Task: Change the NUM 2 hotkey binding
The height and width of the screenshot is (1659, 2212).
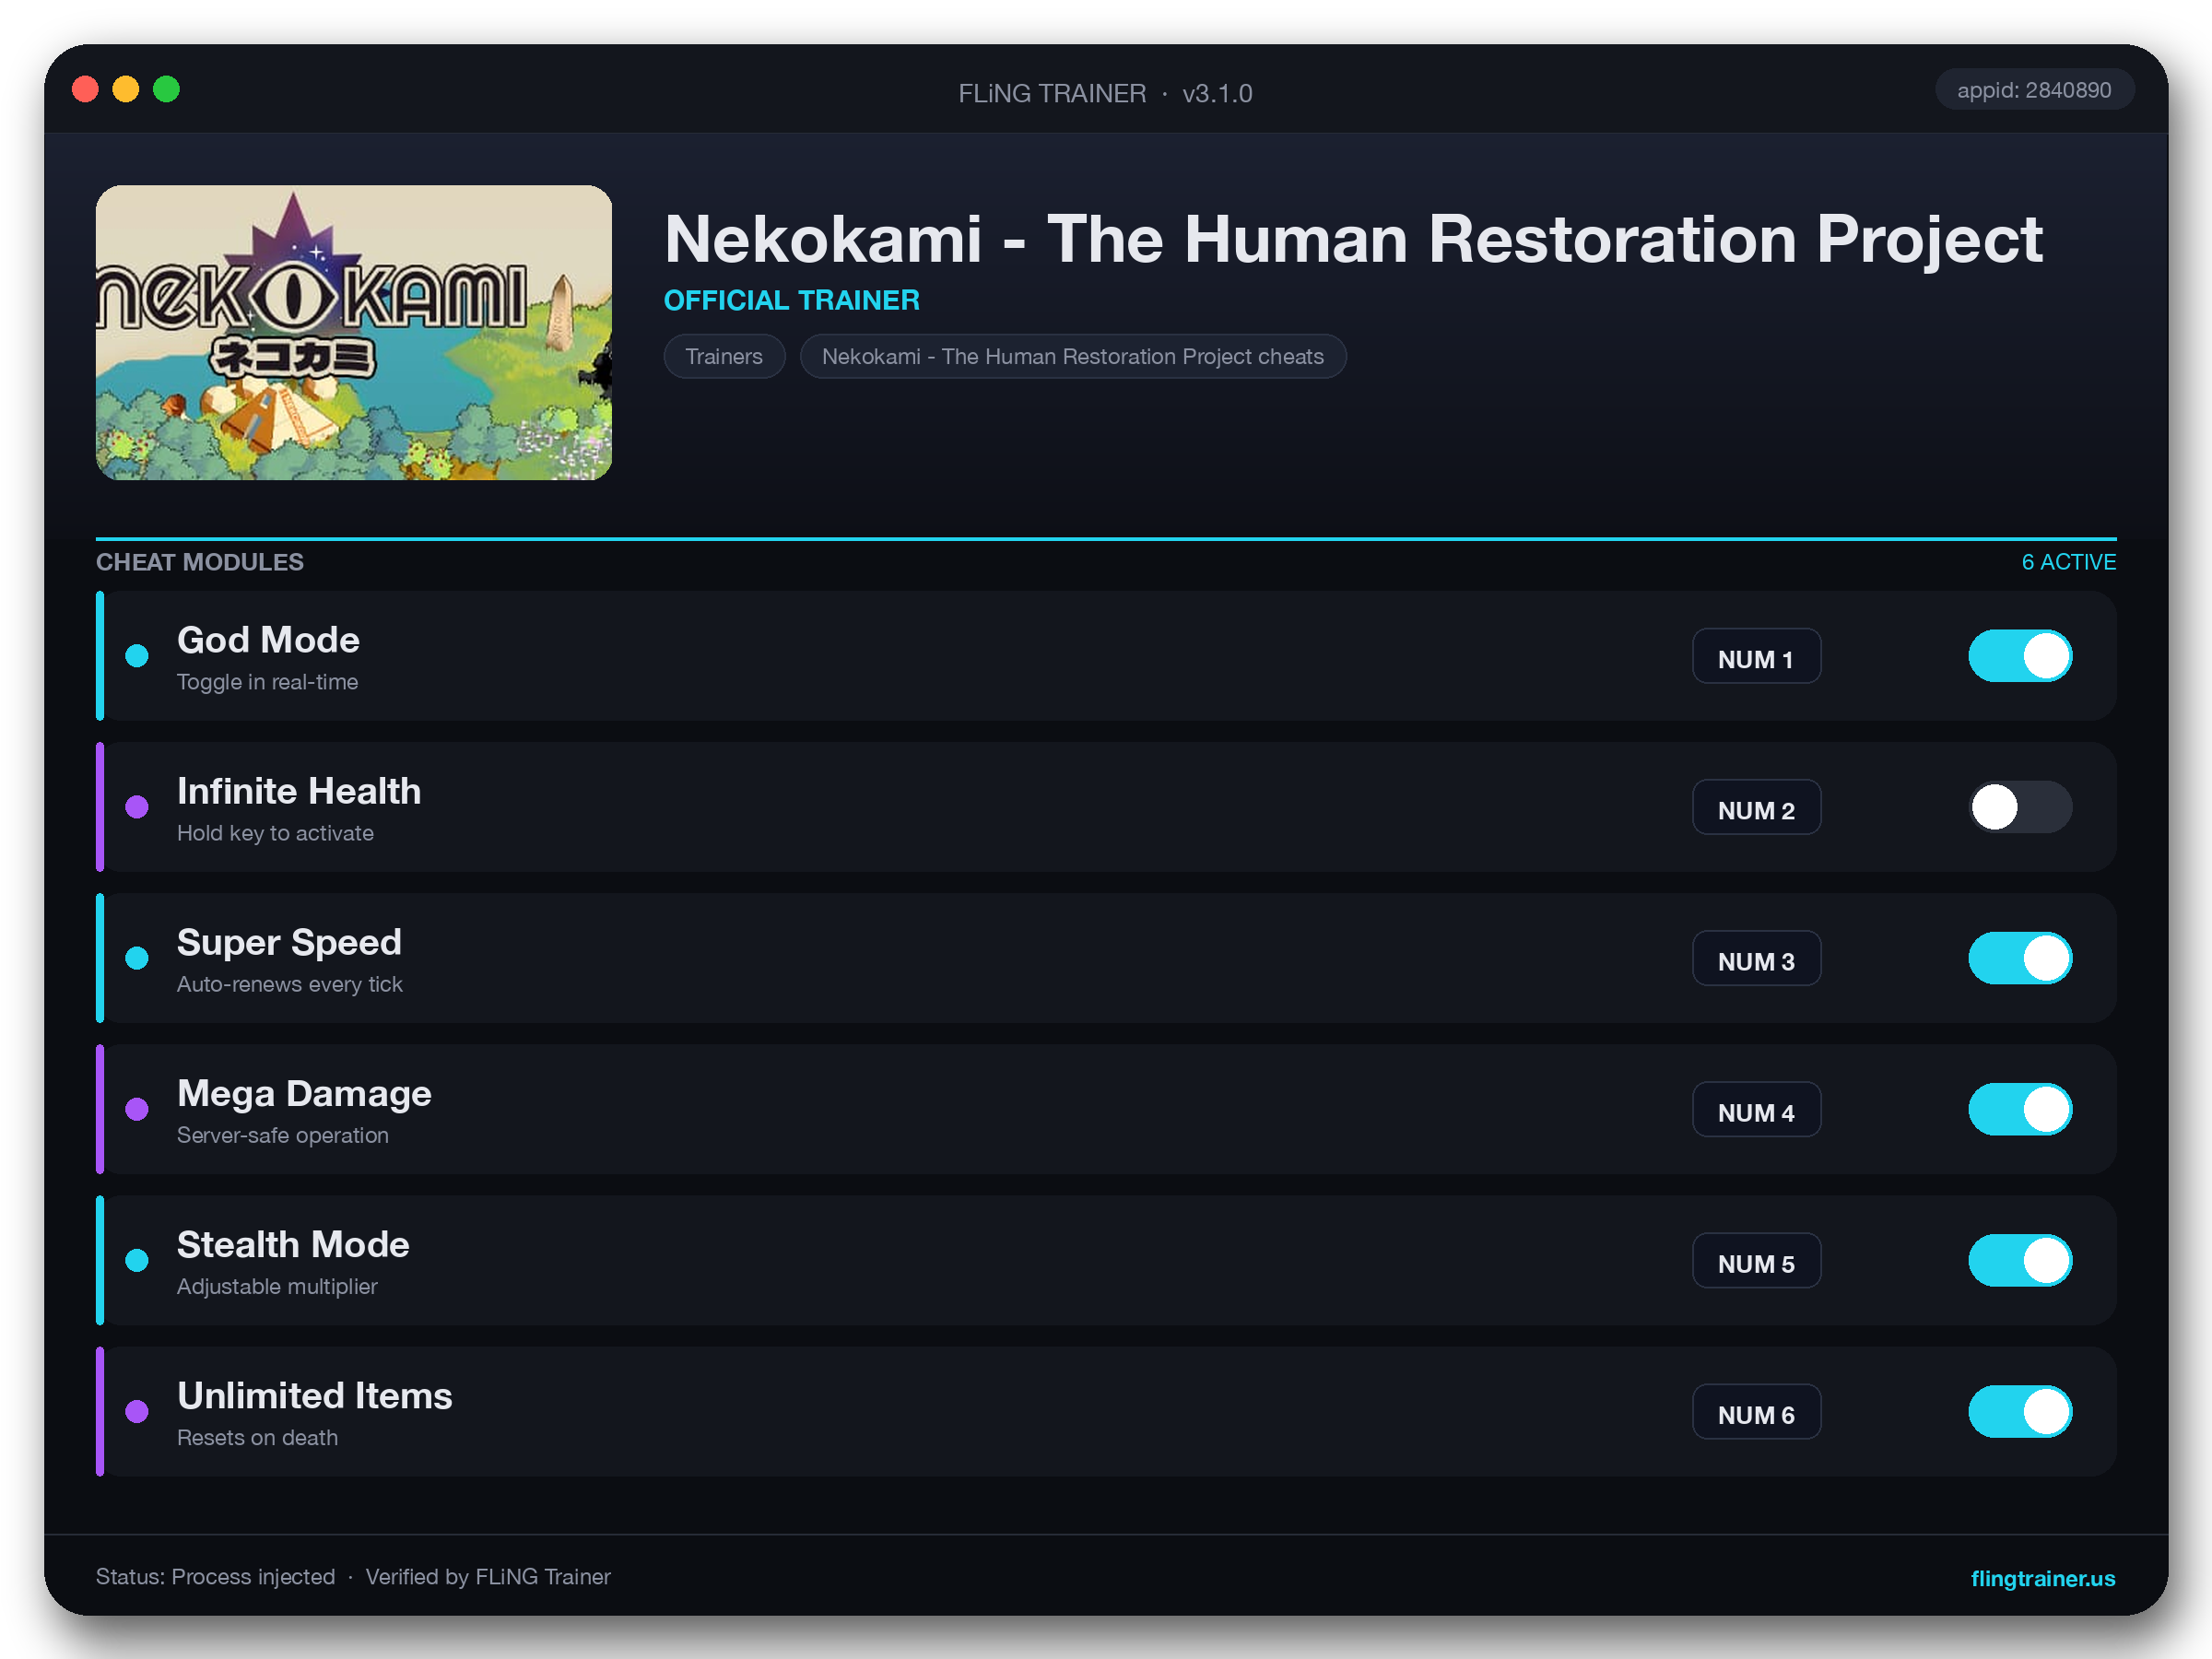Action: click(1756, 808)
